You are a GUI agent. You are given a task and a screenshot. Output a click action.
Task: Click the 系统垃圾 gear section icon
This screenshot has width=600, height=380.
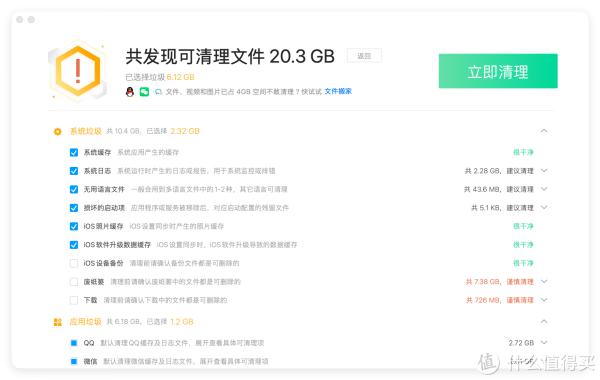58,132
